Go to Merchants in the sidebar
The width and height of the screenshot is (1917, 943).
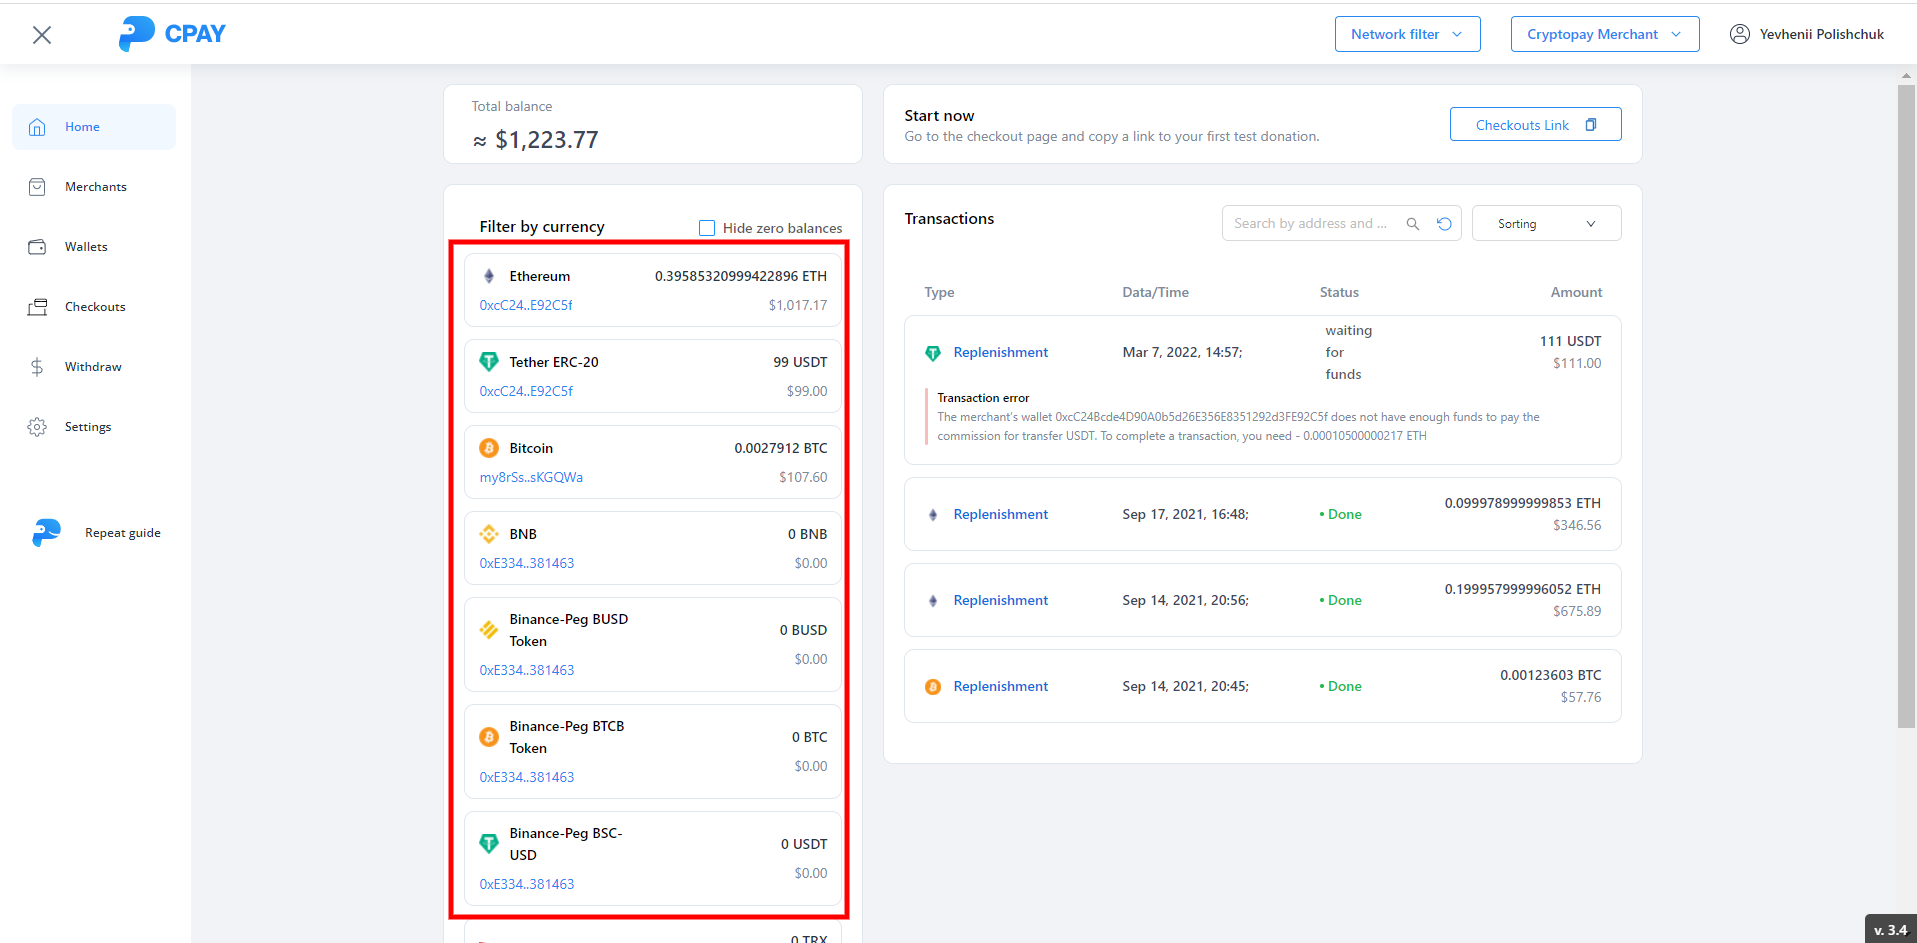click(95, 187)
